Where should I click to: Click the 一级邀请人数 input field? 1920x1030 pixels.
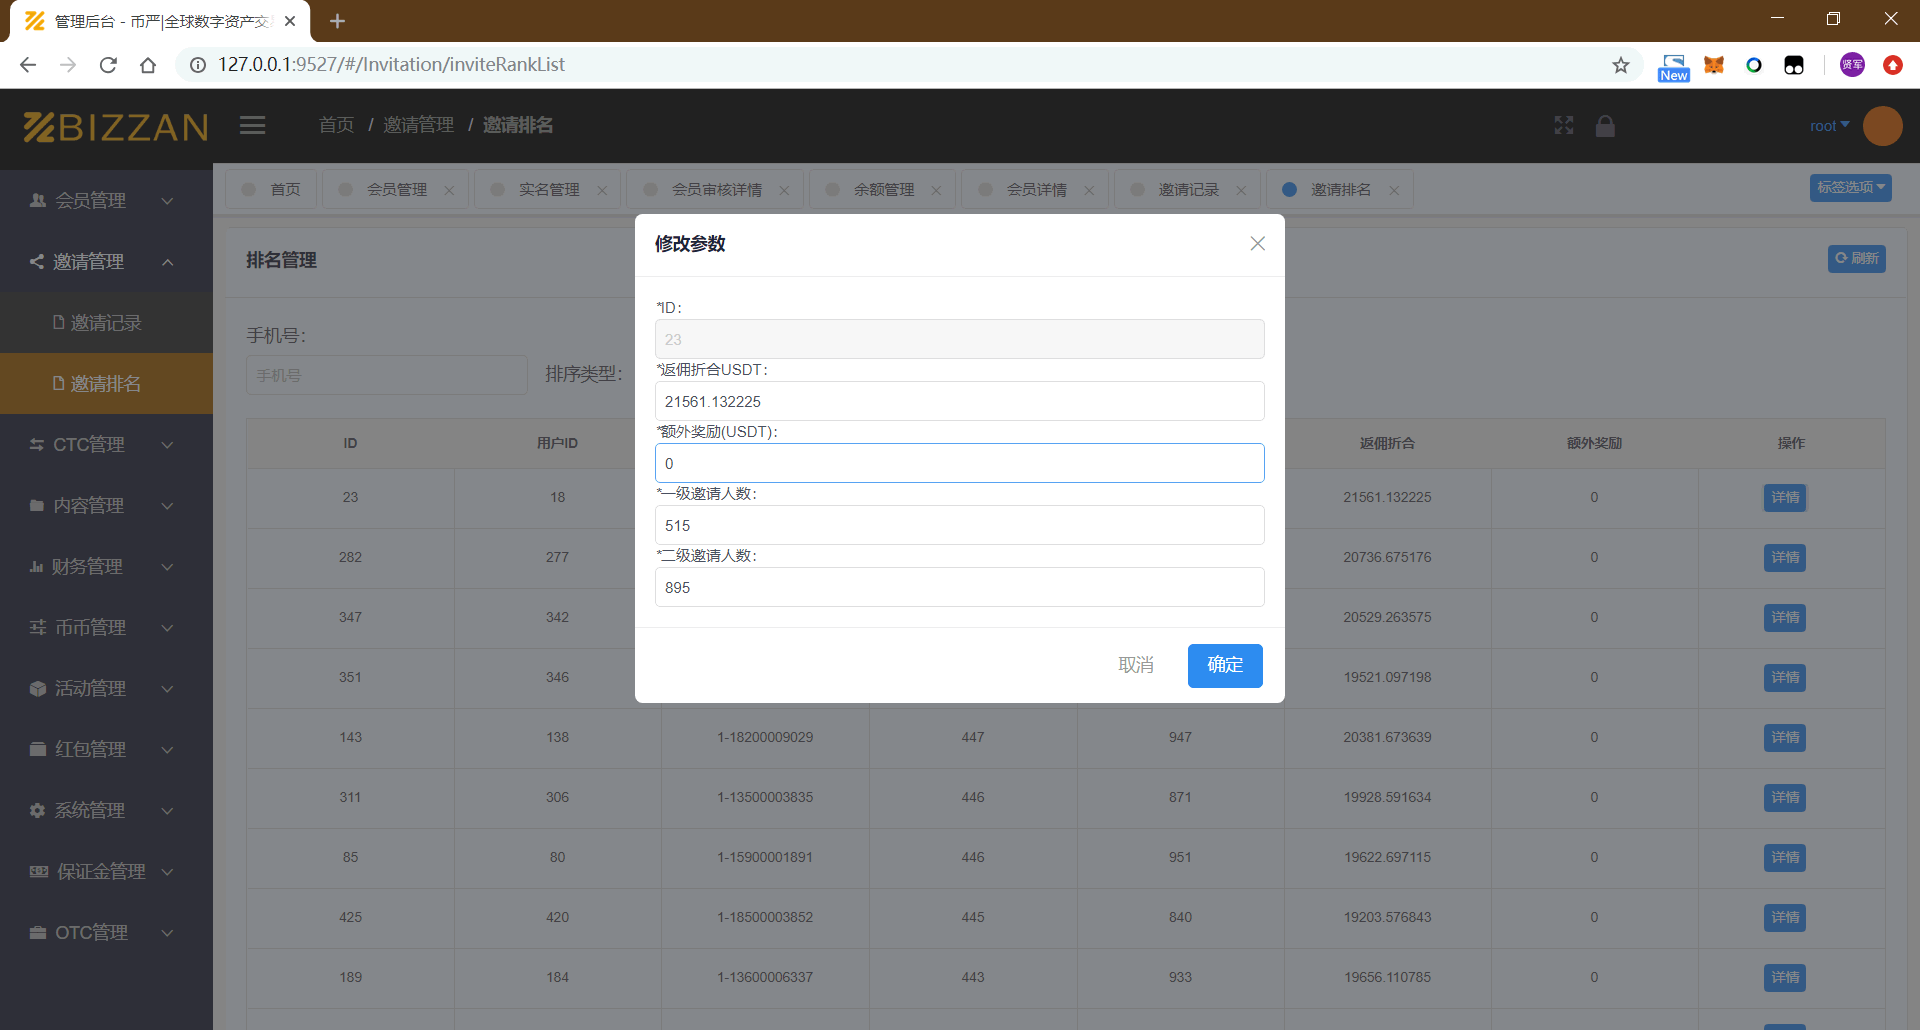[959, 525]
